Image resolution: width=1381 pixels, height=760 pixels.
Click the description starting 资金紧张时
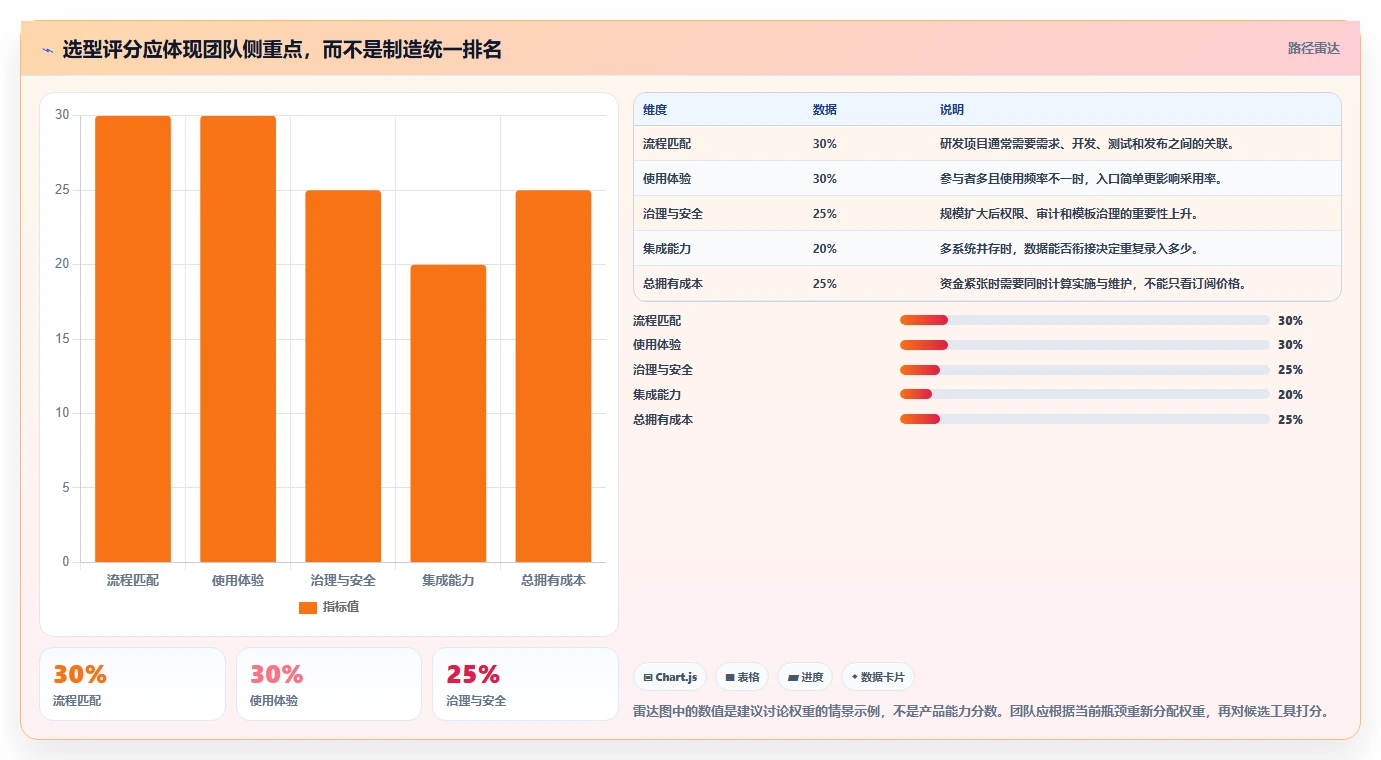click(1093, 284)
